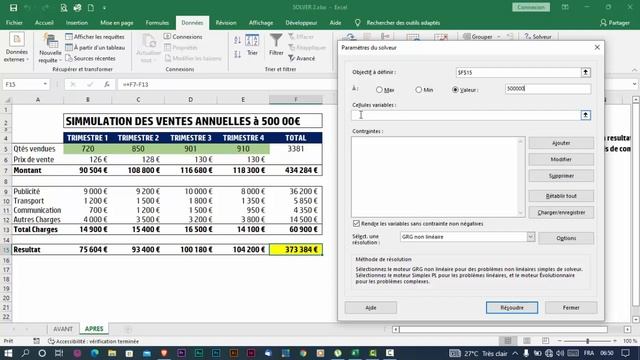Screen dimensions: 640x360
Task: Open taskbar search magnifier
Action: pyautogui.click(x=25, y=353)
